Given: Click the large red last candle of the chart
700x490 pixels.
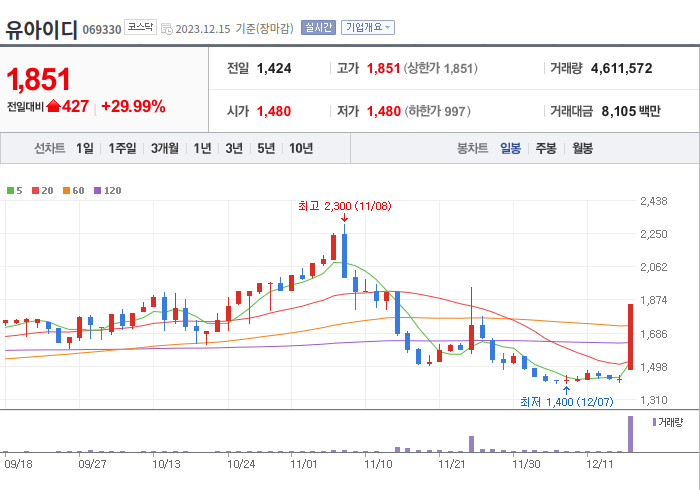Looking at the screenshot, I should [630, 337].
